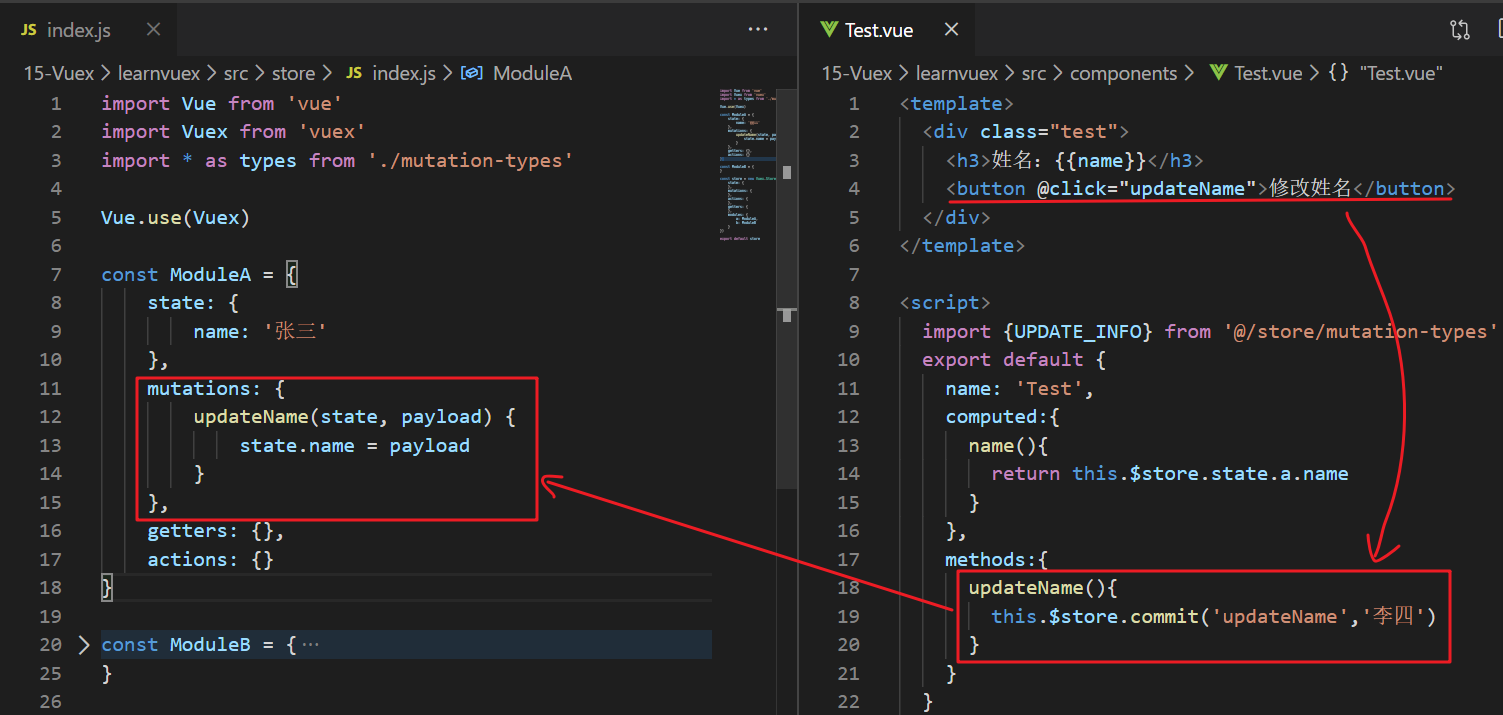Close the index.js editor tab
Viewport: 1503px width, 715px height.
[153, 30]
